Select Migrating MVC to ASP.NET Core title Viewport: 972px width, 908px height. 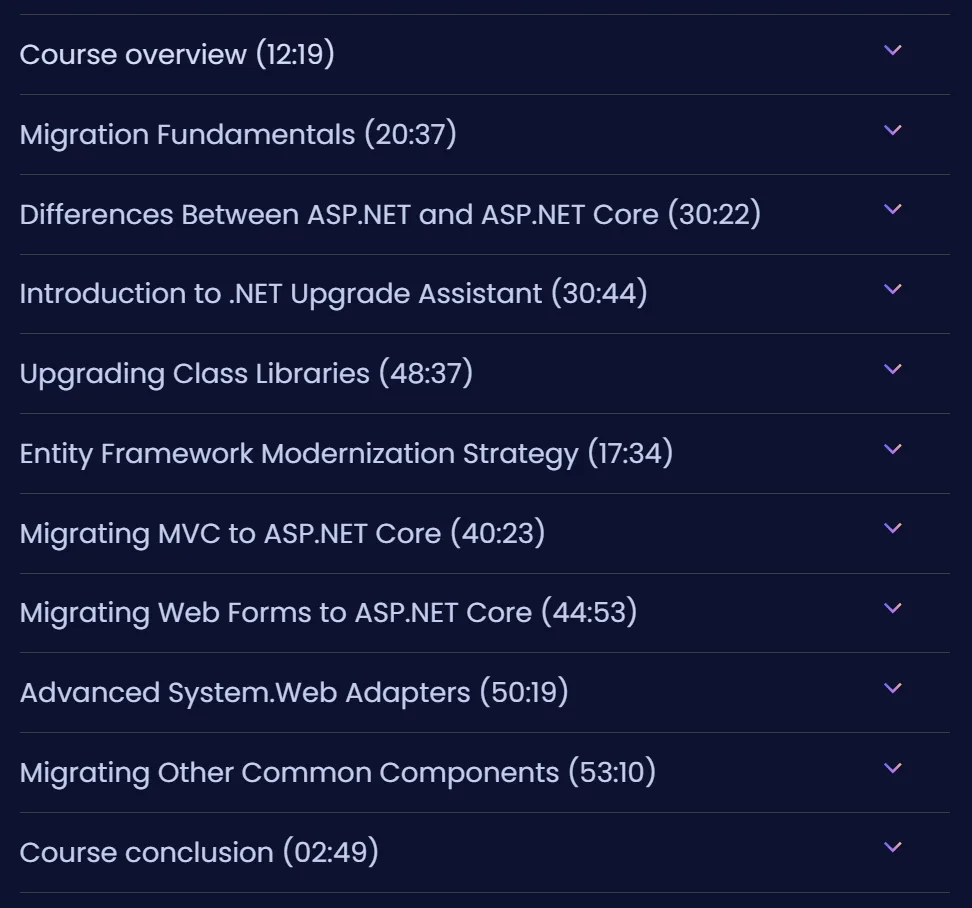click(283, 534)
